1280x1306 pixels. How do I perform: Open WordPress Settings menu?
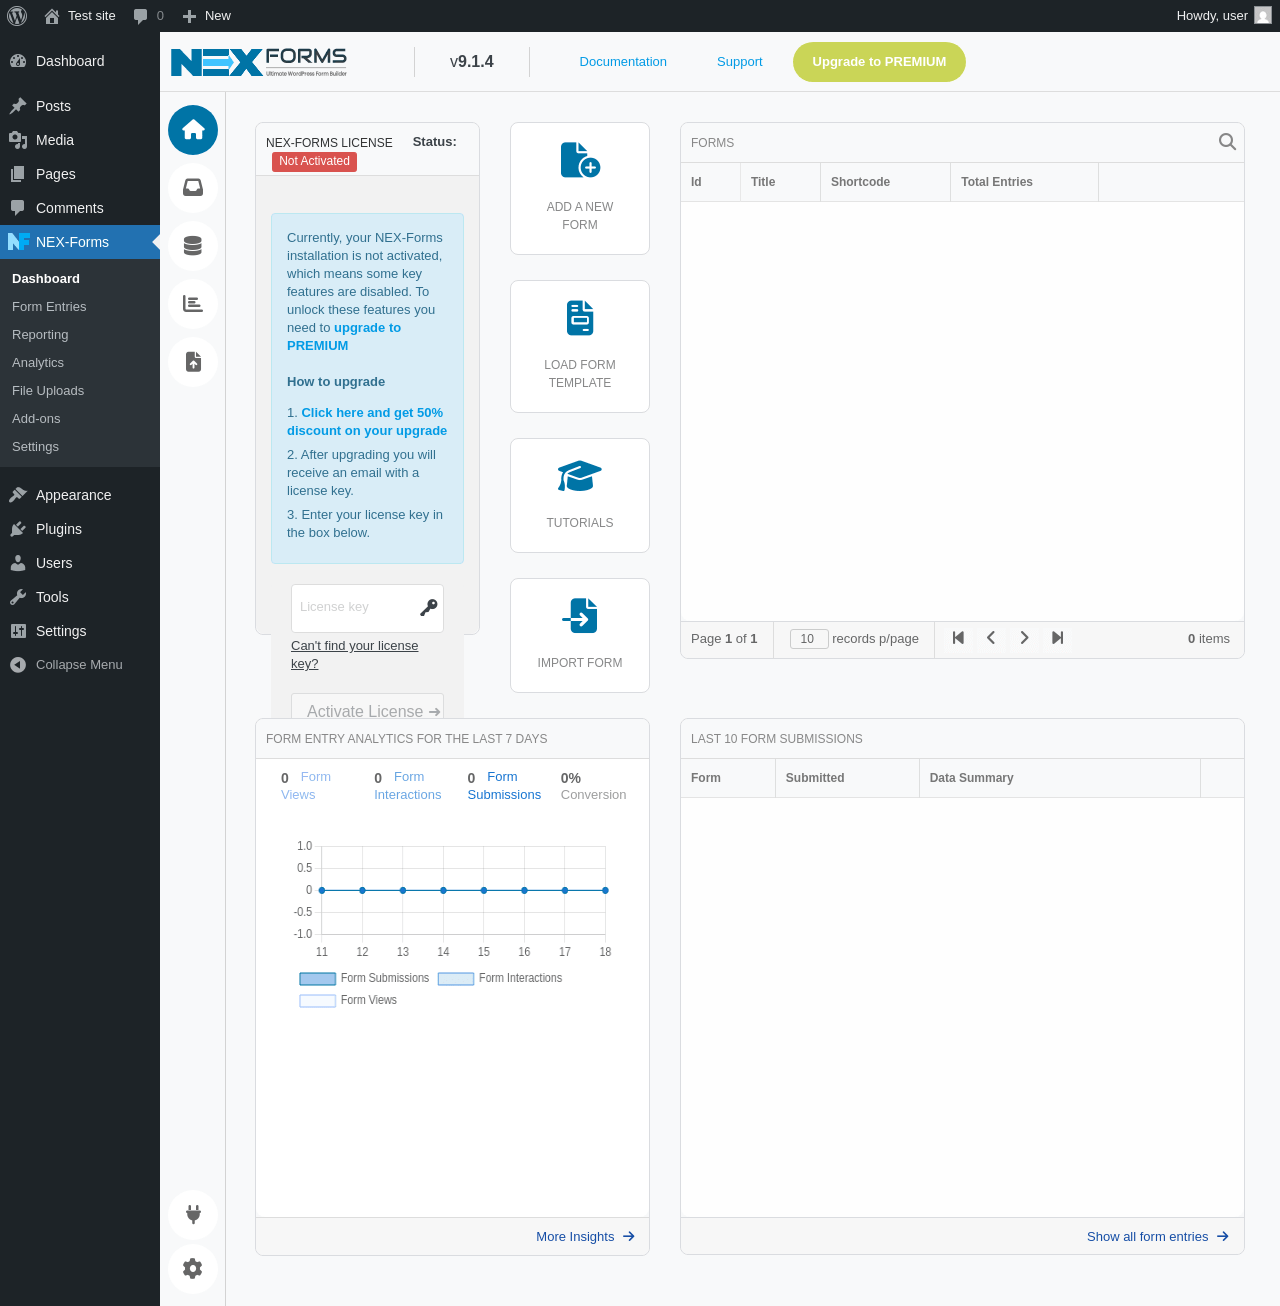(80, 631)
